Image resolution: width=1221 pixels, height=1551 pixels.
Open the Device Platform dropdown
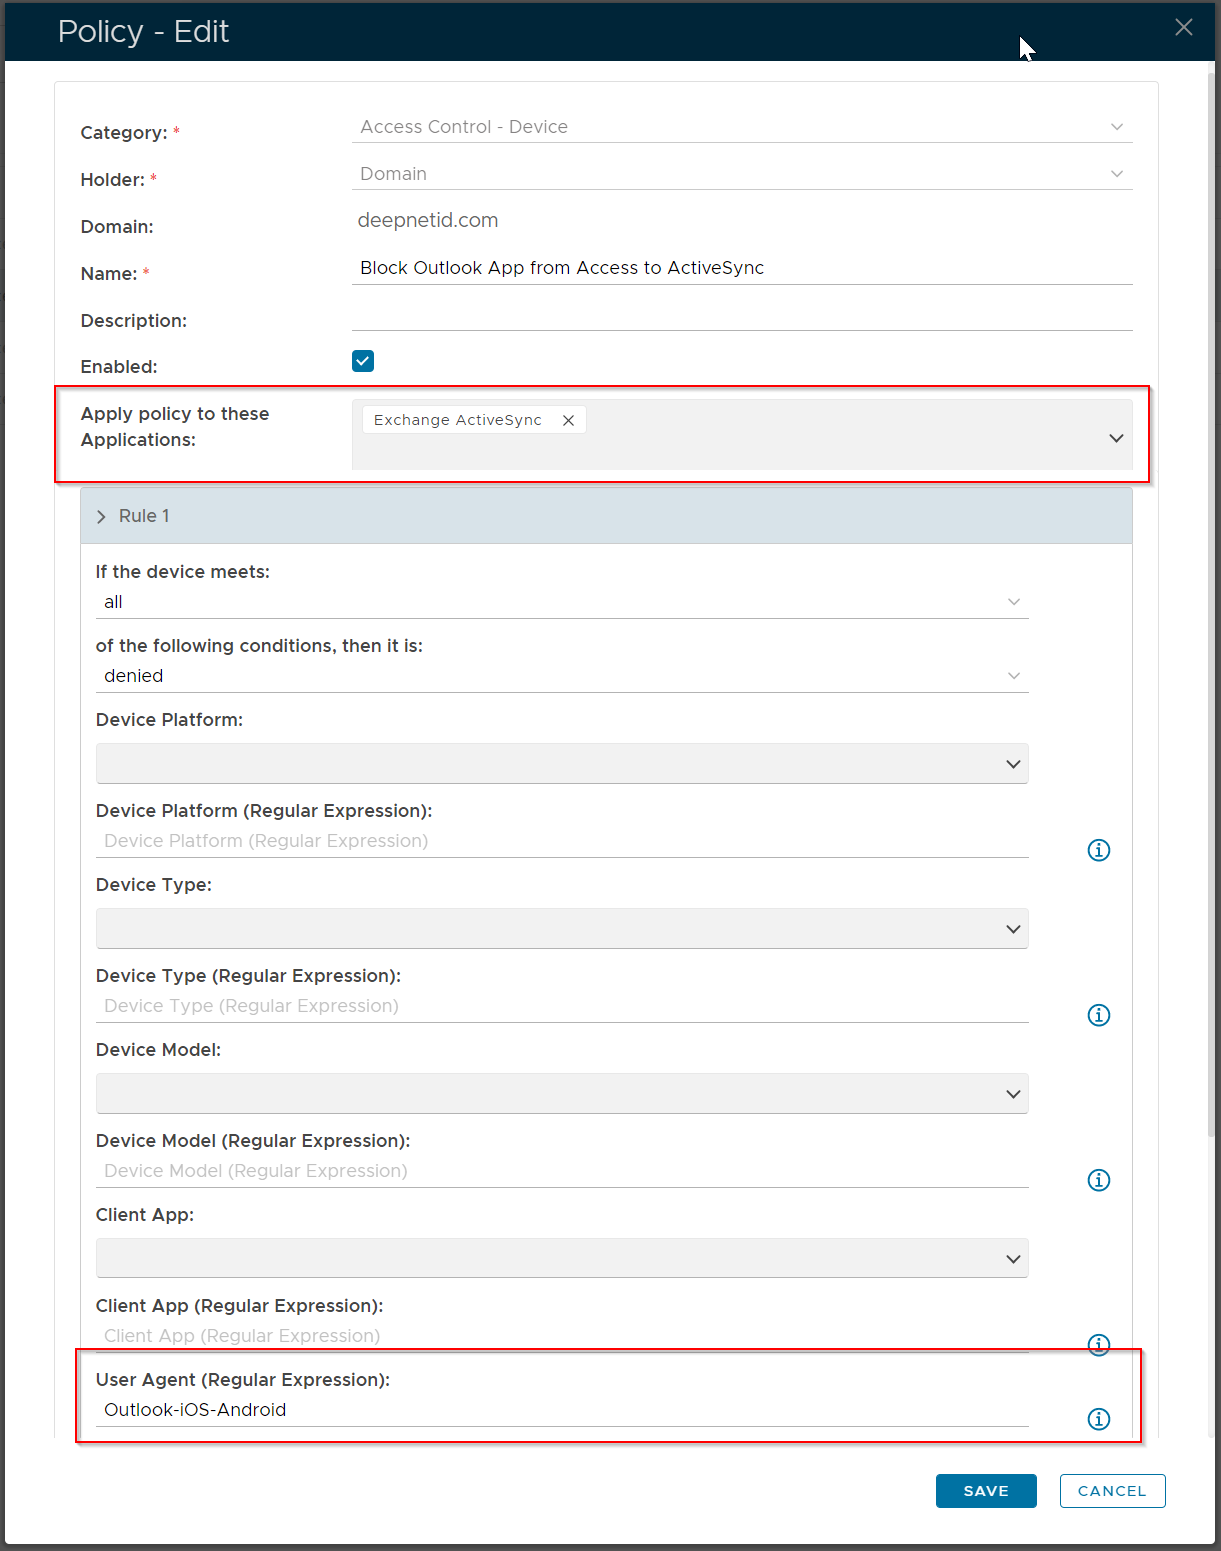click(561, 764)
